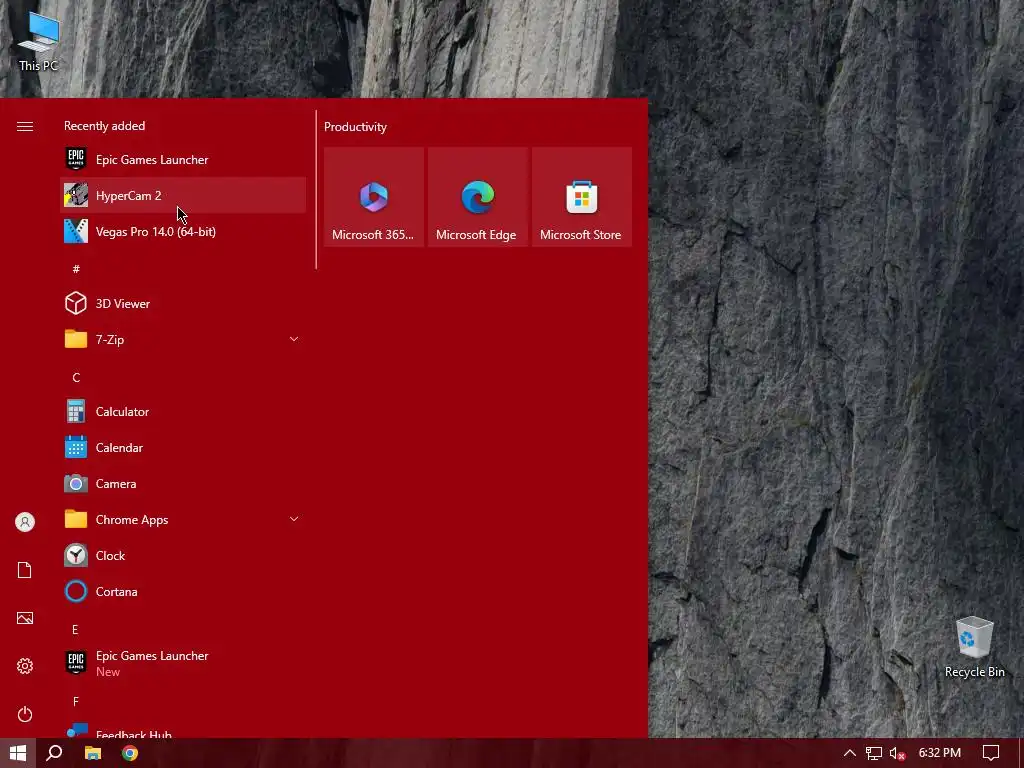
Task: Open the muted volume tray icon
Action: [x=897, y=753]
